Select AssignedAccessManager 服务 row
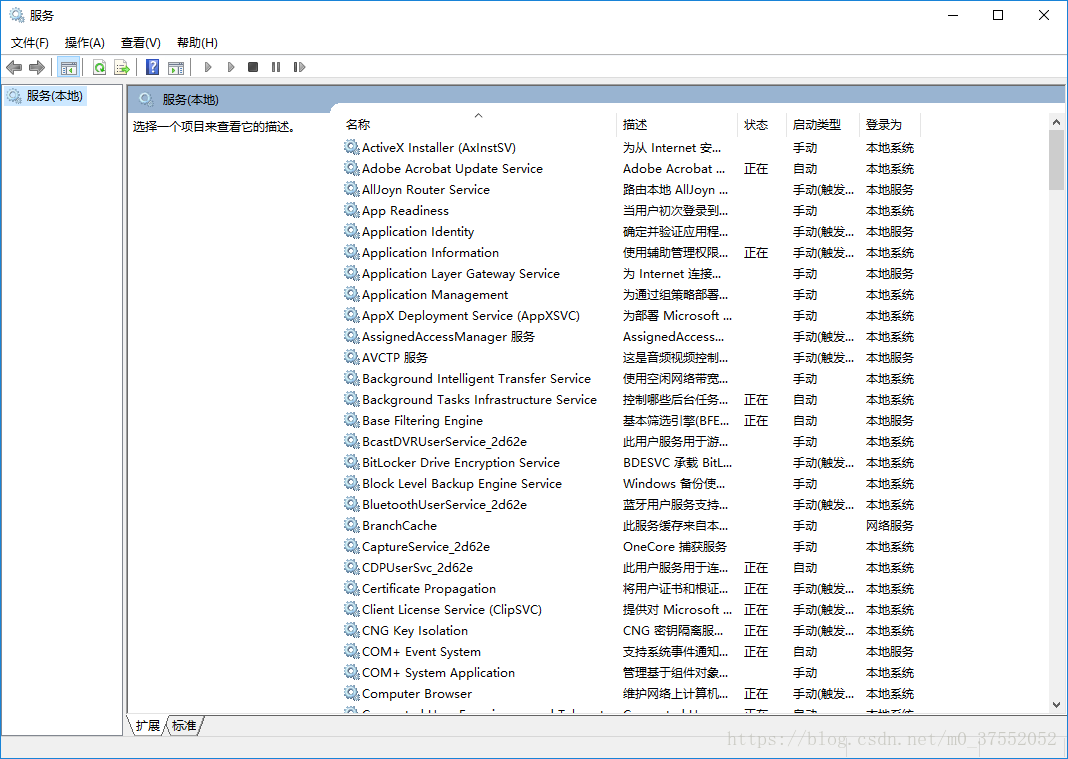 coord(448,337)
